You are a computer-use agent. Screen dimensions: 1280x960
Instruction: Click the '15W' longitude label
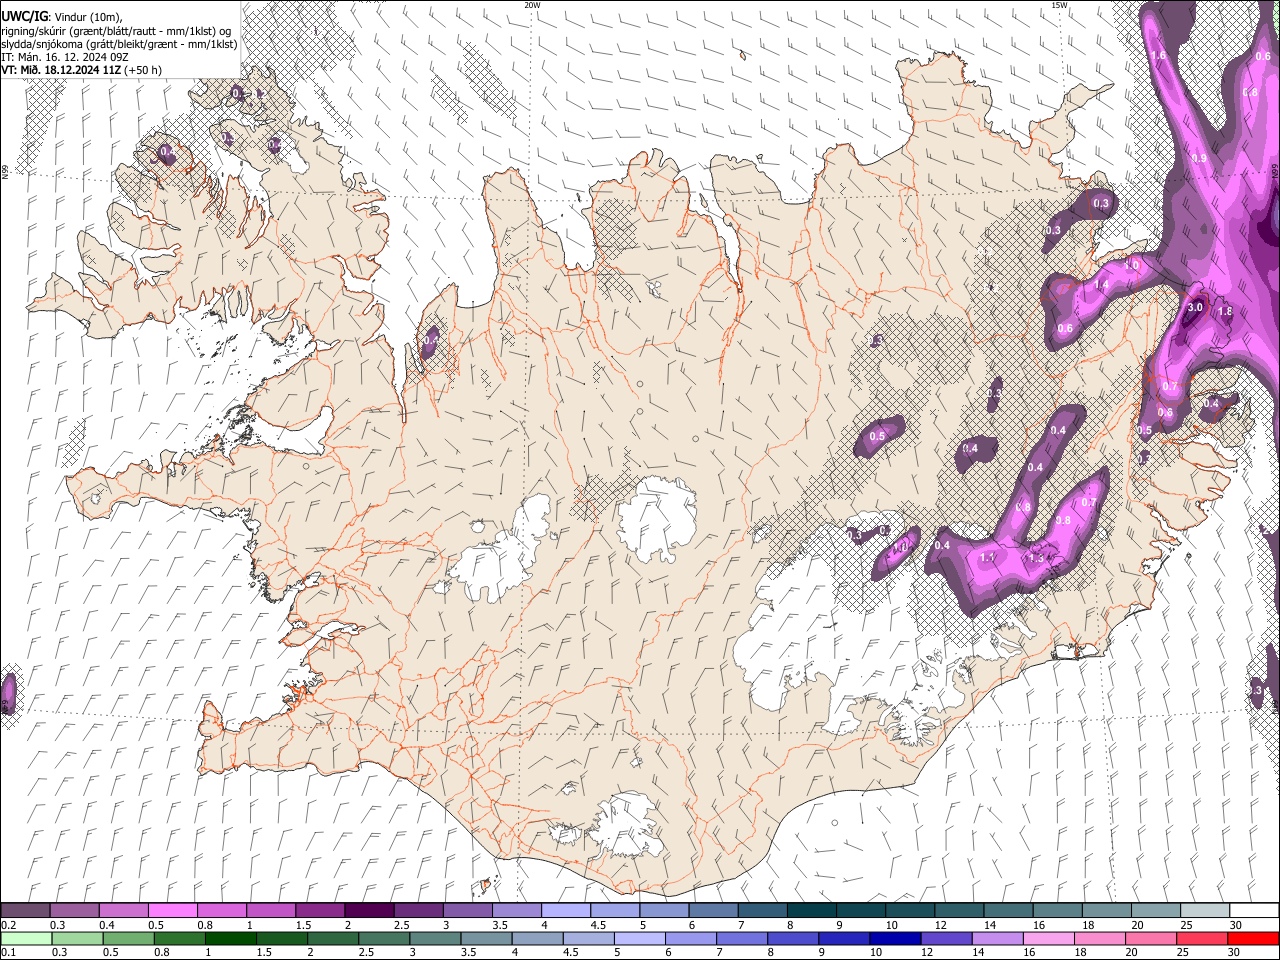click(x=1059, y=5)
